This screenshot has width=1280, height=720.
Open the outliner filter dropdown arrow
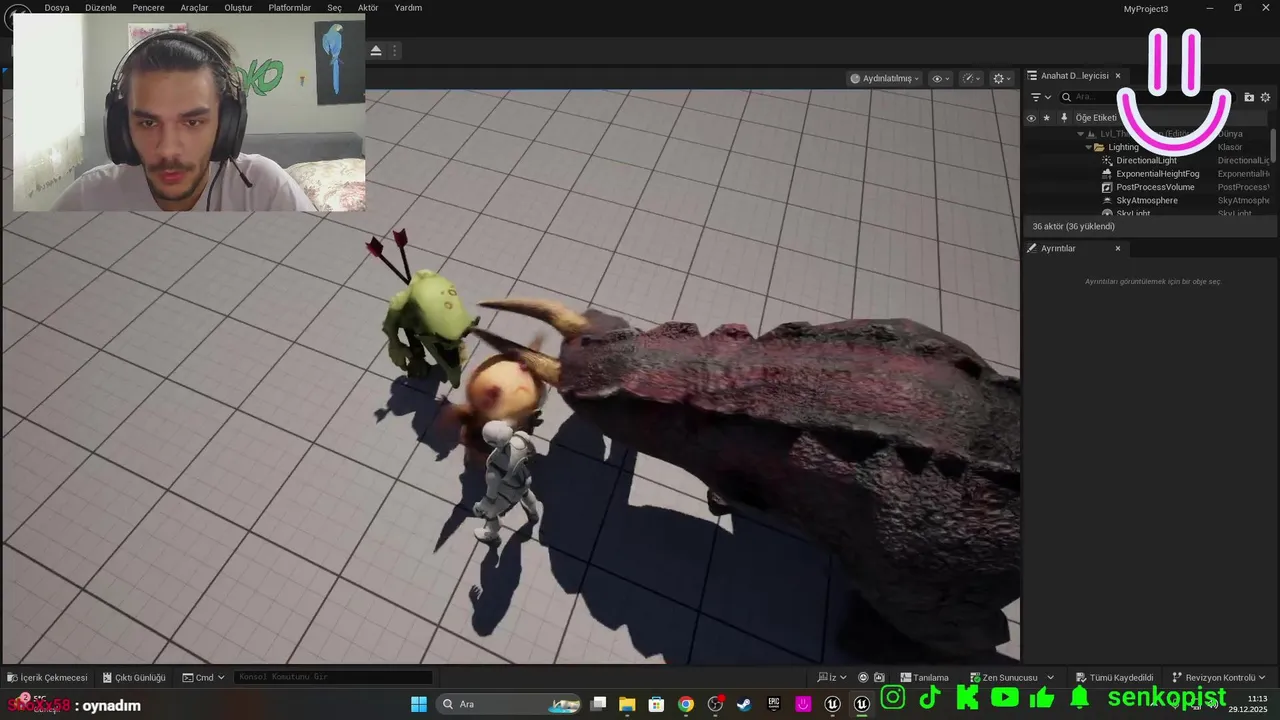tap(1048, 97)
